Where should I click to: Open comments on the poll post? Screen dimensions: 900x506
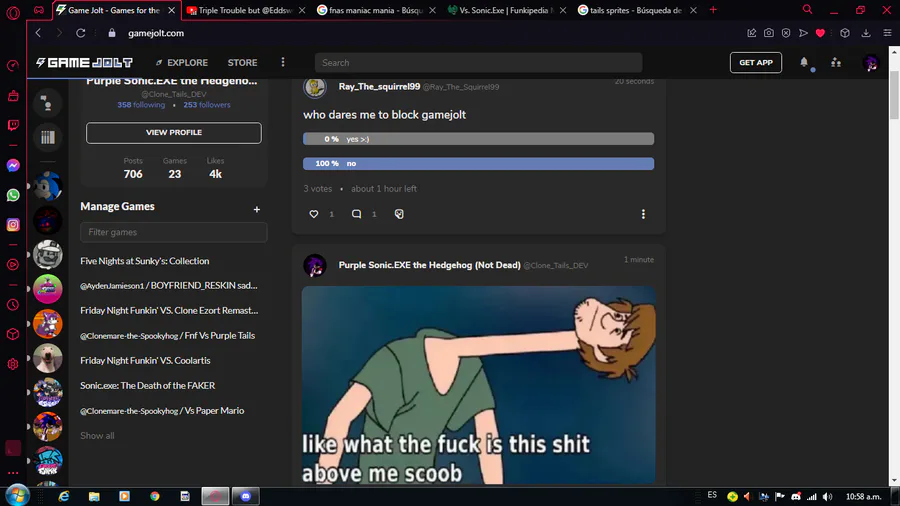pos(356,214)
